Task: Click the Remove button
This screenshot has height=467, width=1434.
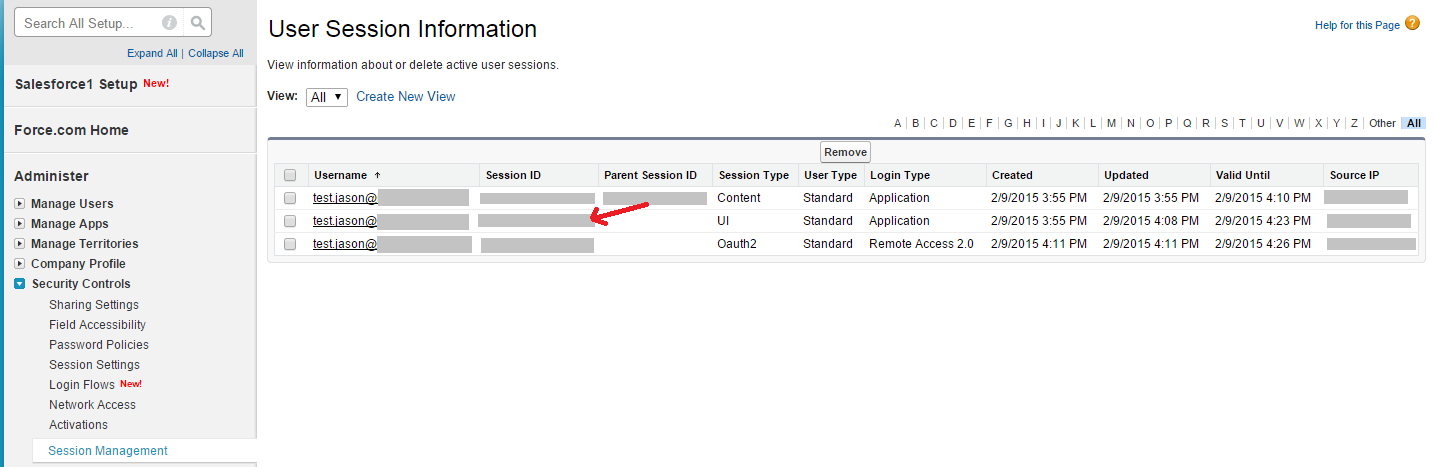Action: (845, 152)
